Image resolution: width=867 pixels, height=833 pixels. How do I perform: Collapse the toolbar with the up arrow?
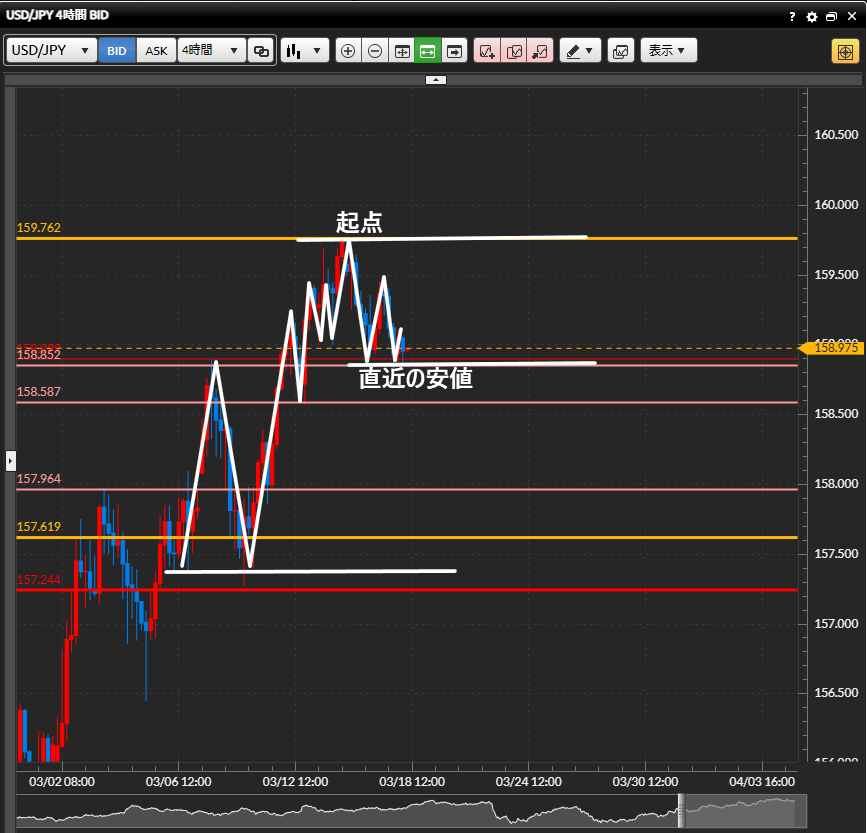coord(435,79)
